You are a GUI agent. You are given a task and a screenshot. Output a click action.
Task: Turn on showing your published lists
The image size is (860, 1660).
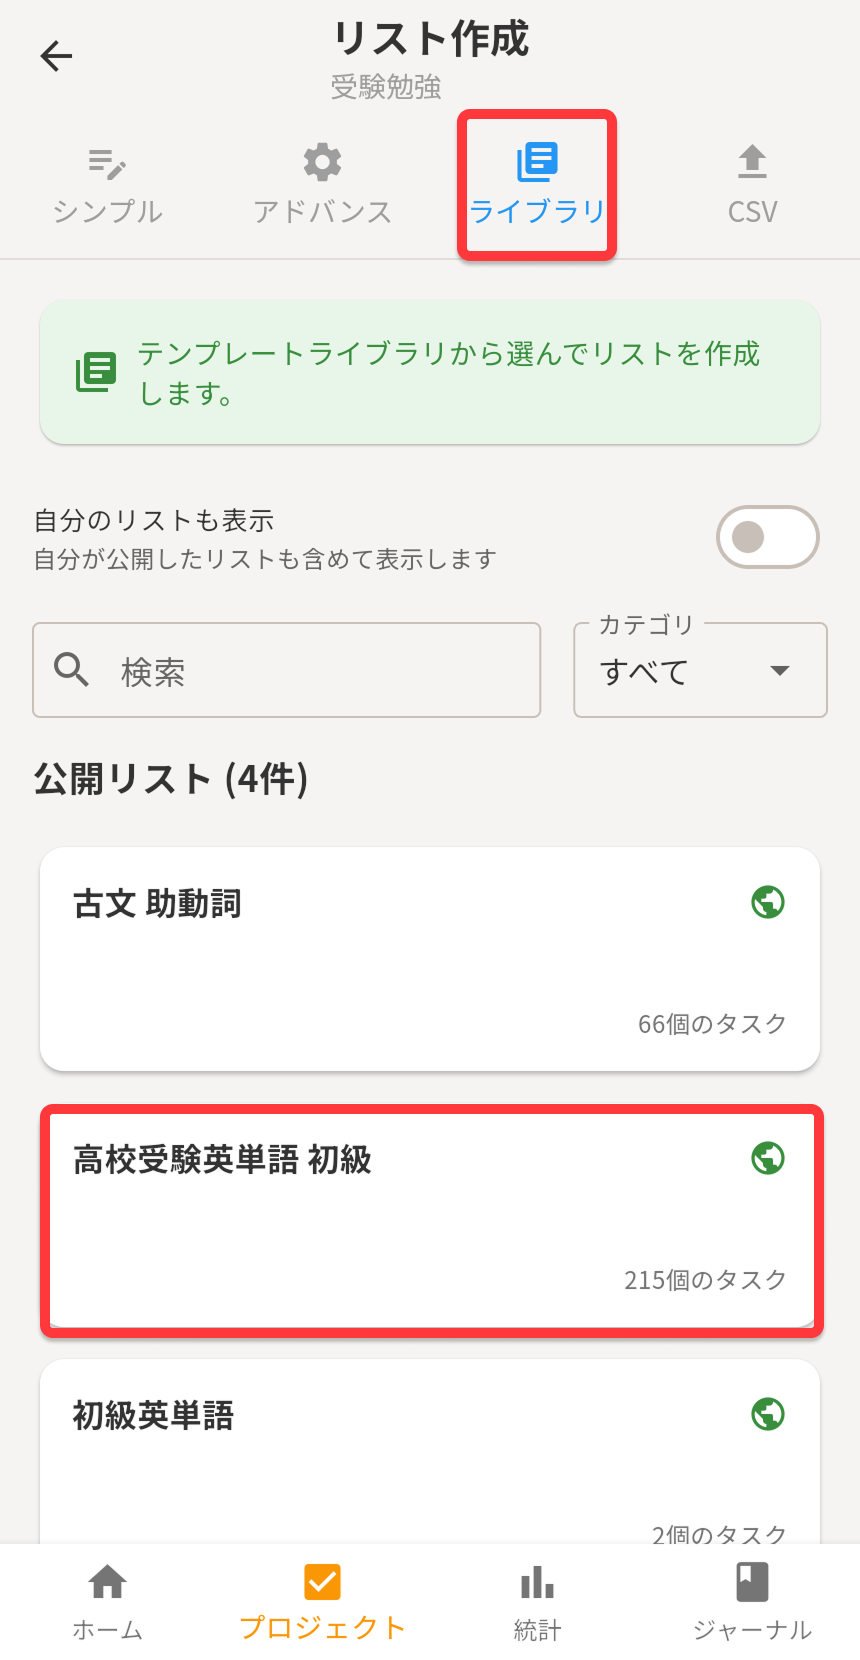[767, 537]
